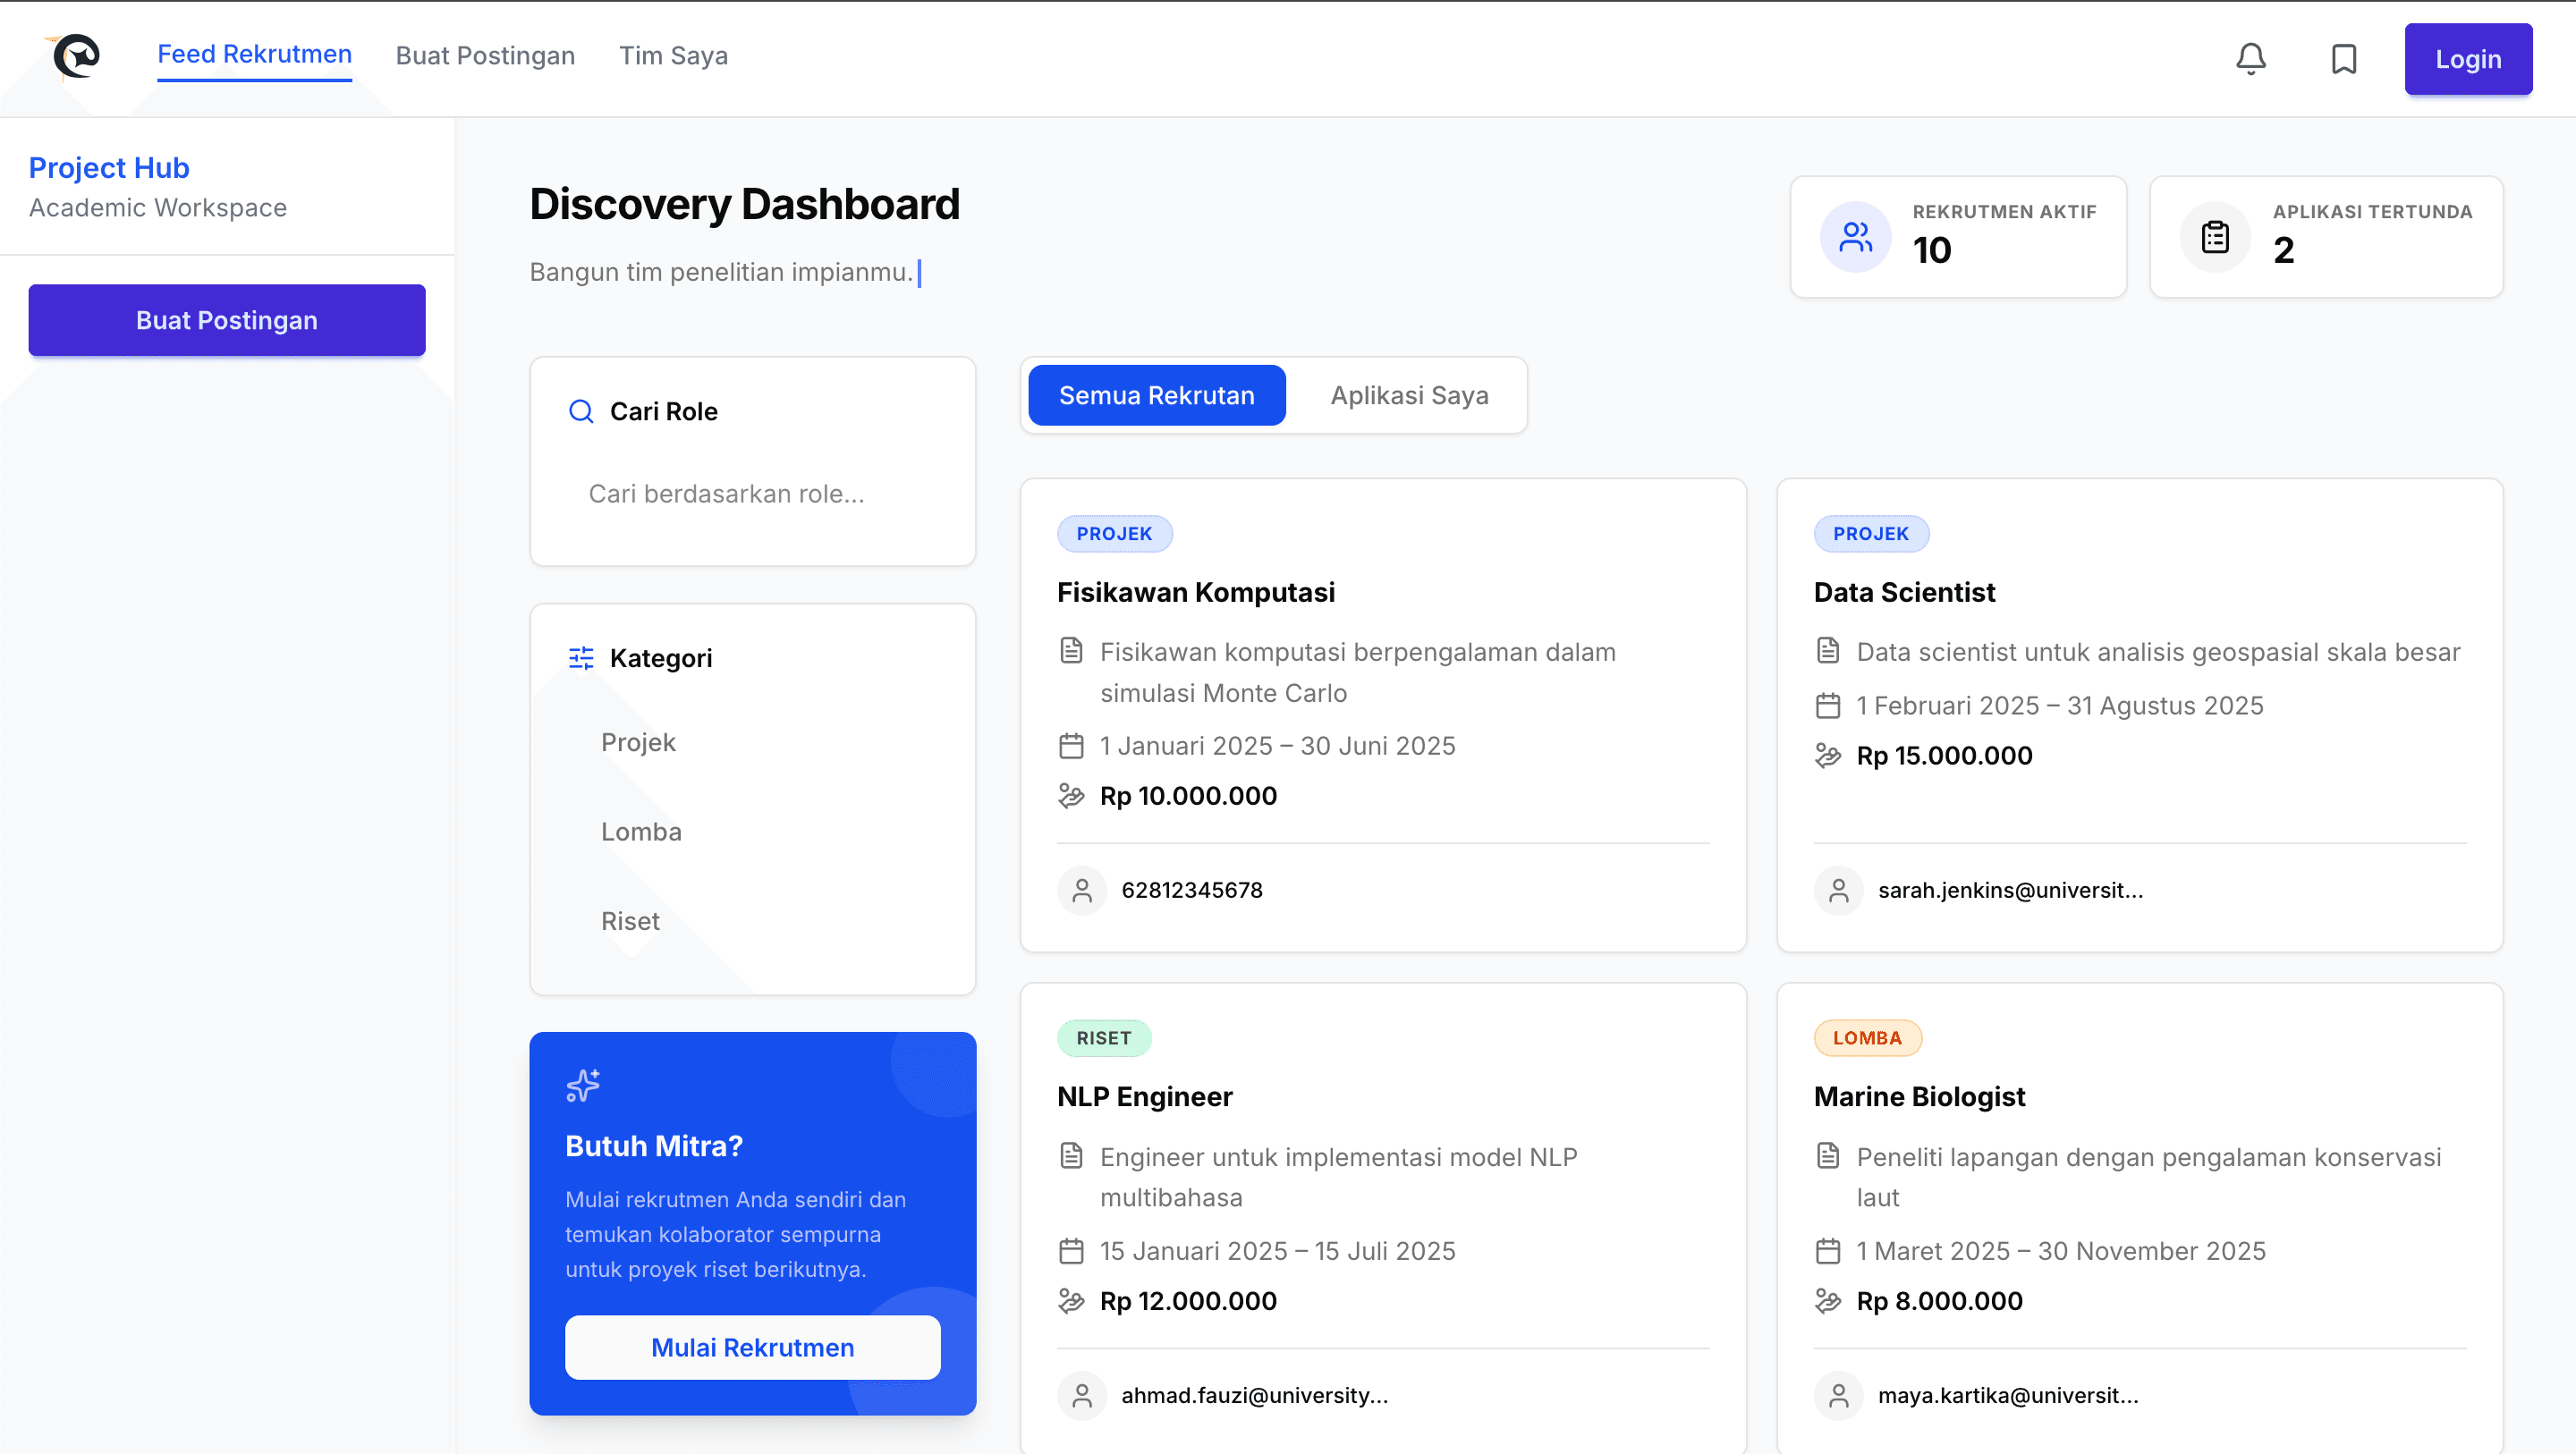Select the Lomba category filter
Viewport: 2576px width, 1454px height.
[x=641, y=831]
